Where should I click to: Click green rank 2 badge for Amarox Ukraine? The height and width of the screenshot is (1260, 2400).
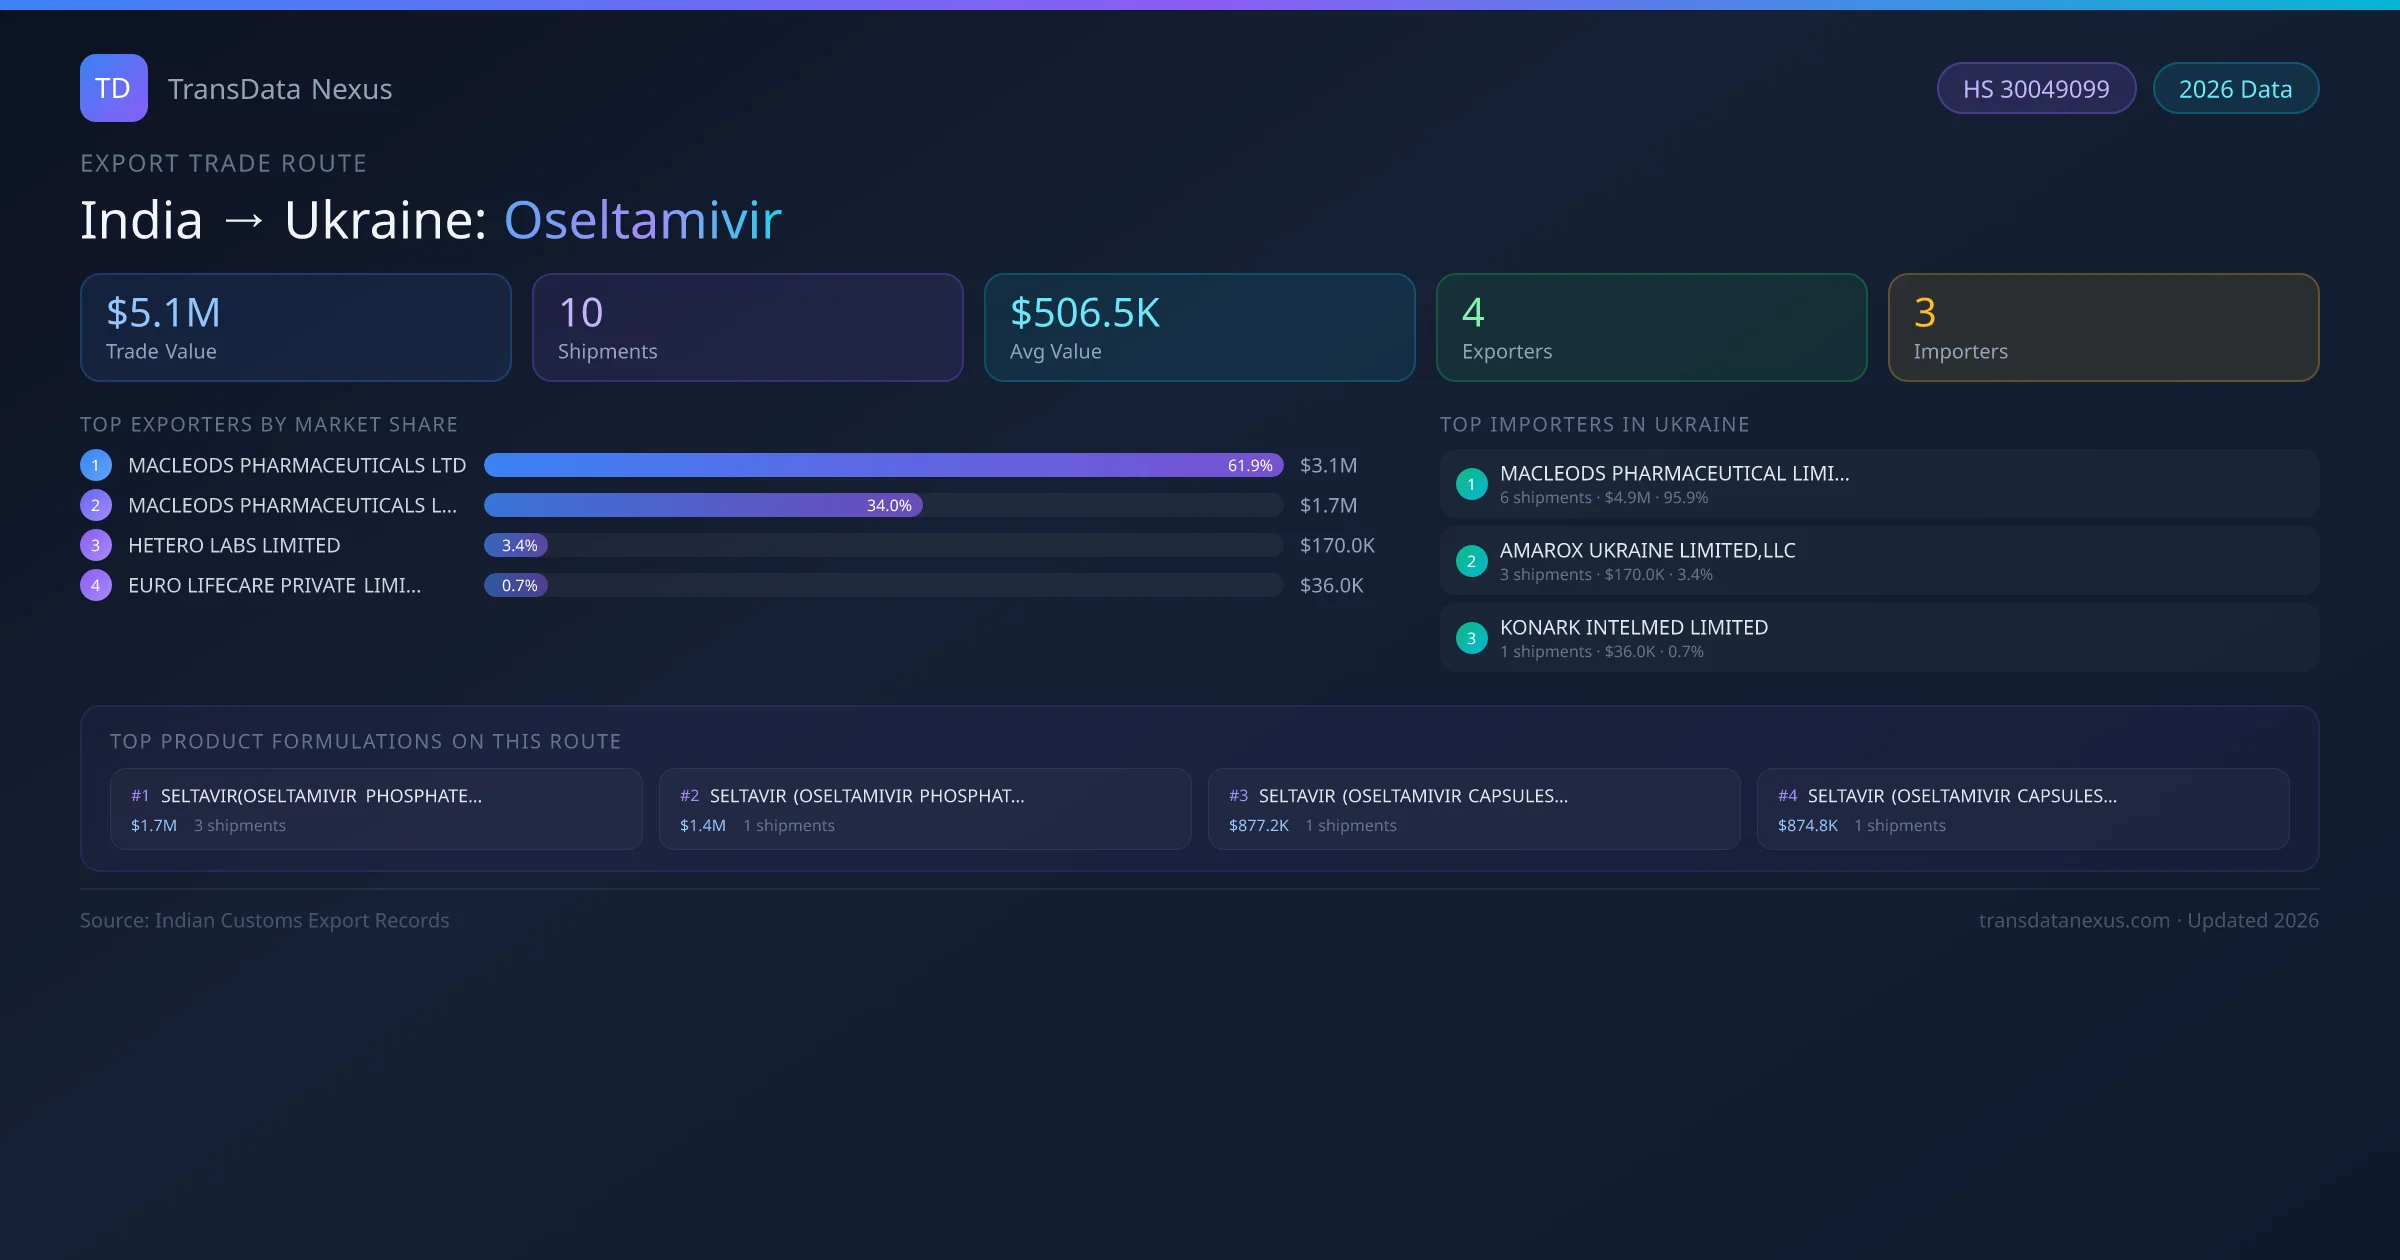point(1471,561)
